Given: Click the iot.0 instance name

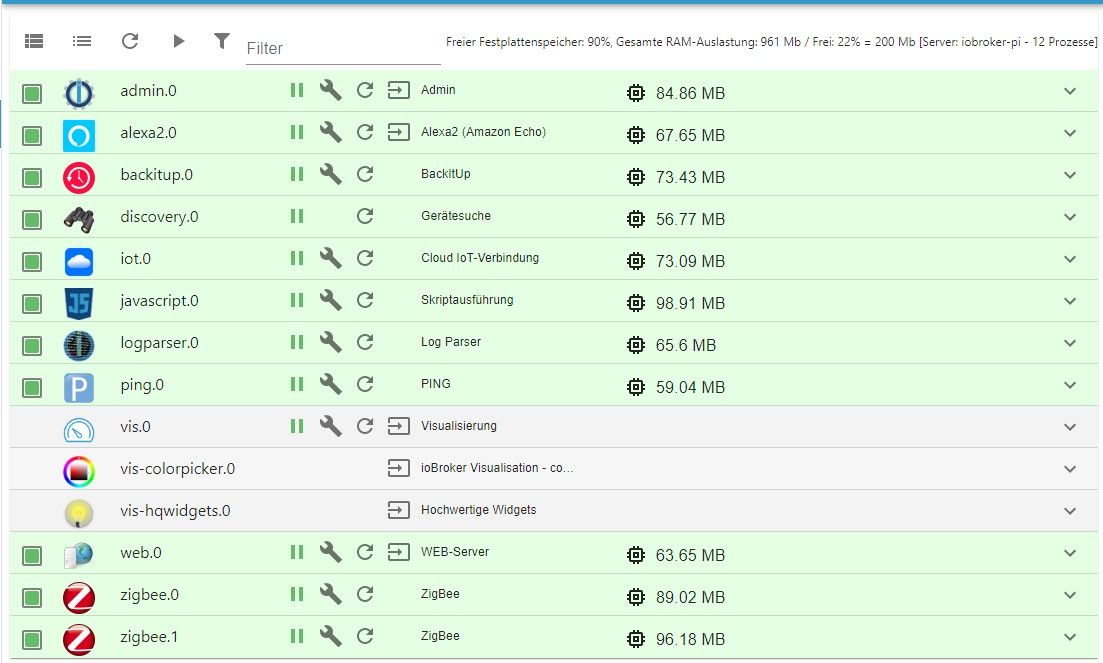Looking at the screenshot, I should click(x=135, y=259).
